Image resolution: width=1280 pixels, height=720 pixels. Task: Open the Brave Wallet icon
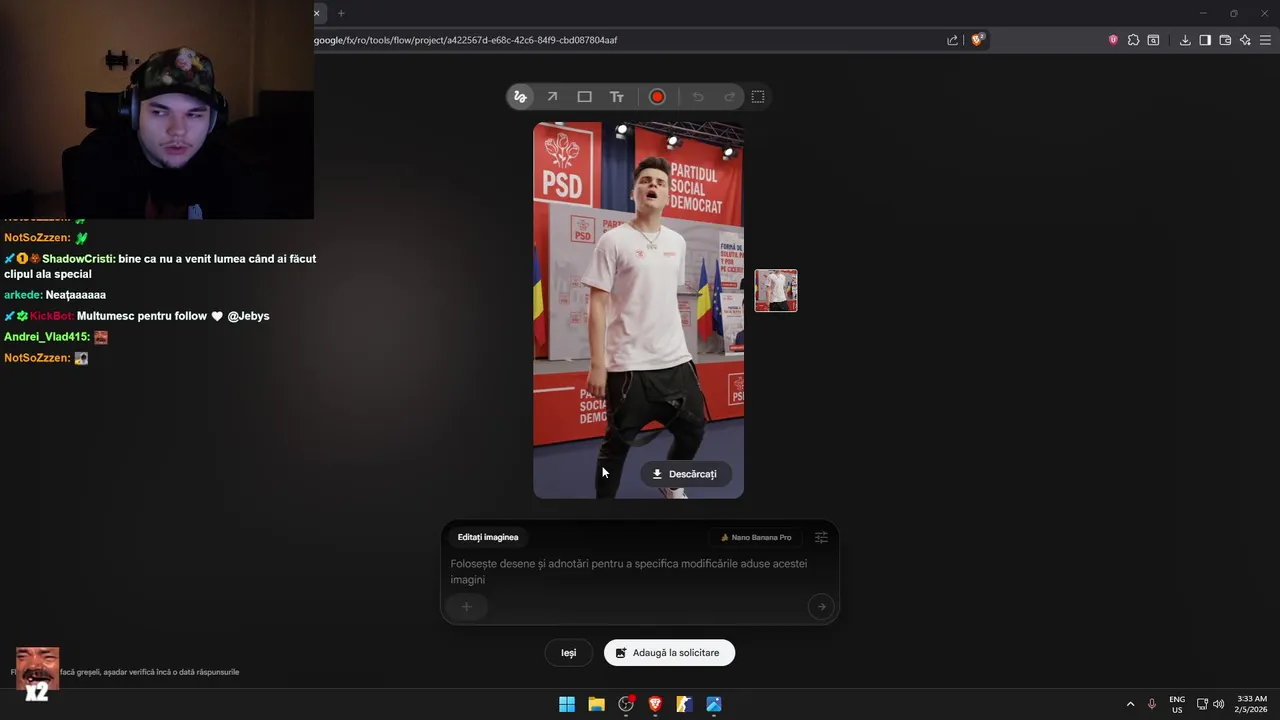pyautogui.click(x=1225, y=40)
